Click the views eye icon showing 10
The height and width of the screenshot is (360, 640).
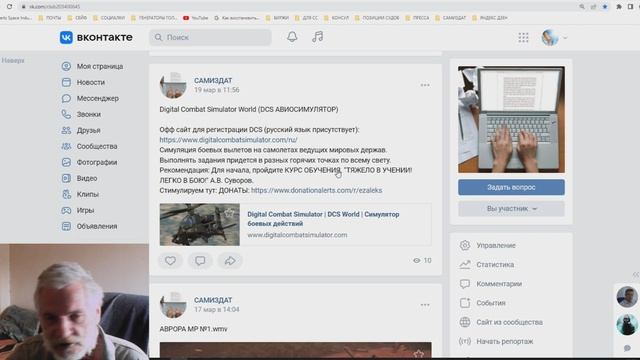pyautogui.click(x=416, y=260)
